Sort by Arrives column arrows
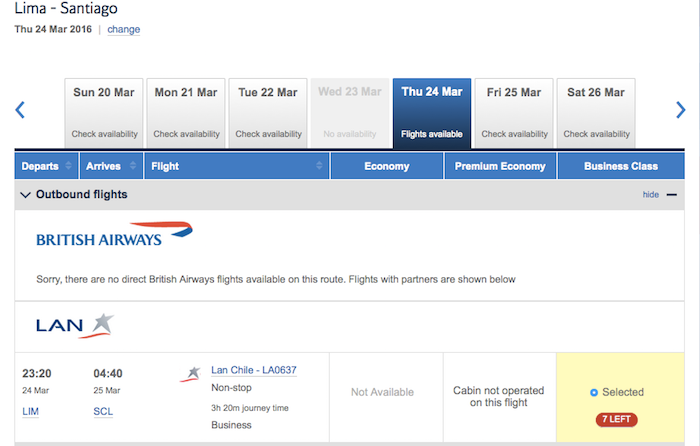The height and width of the screenshot is (446, 700). pyautogui.click(x=133, y=166)
